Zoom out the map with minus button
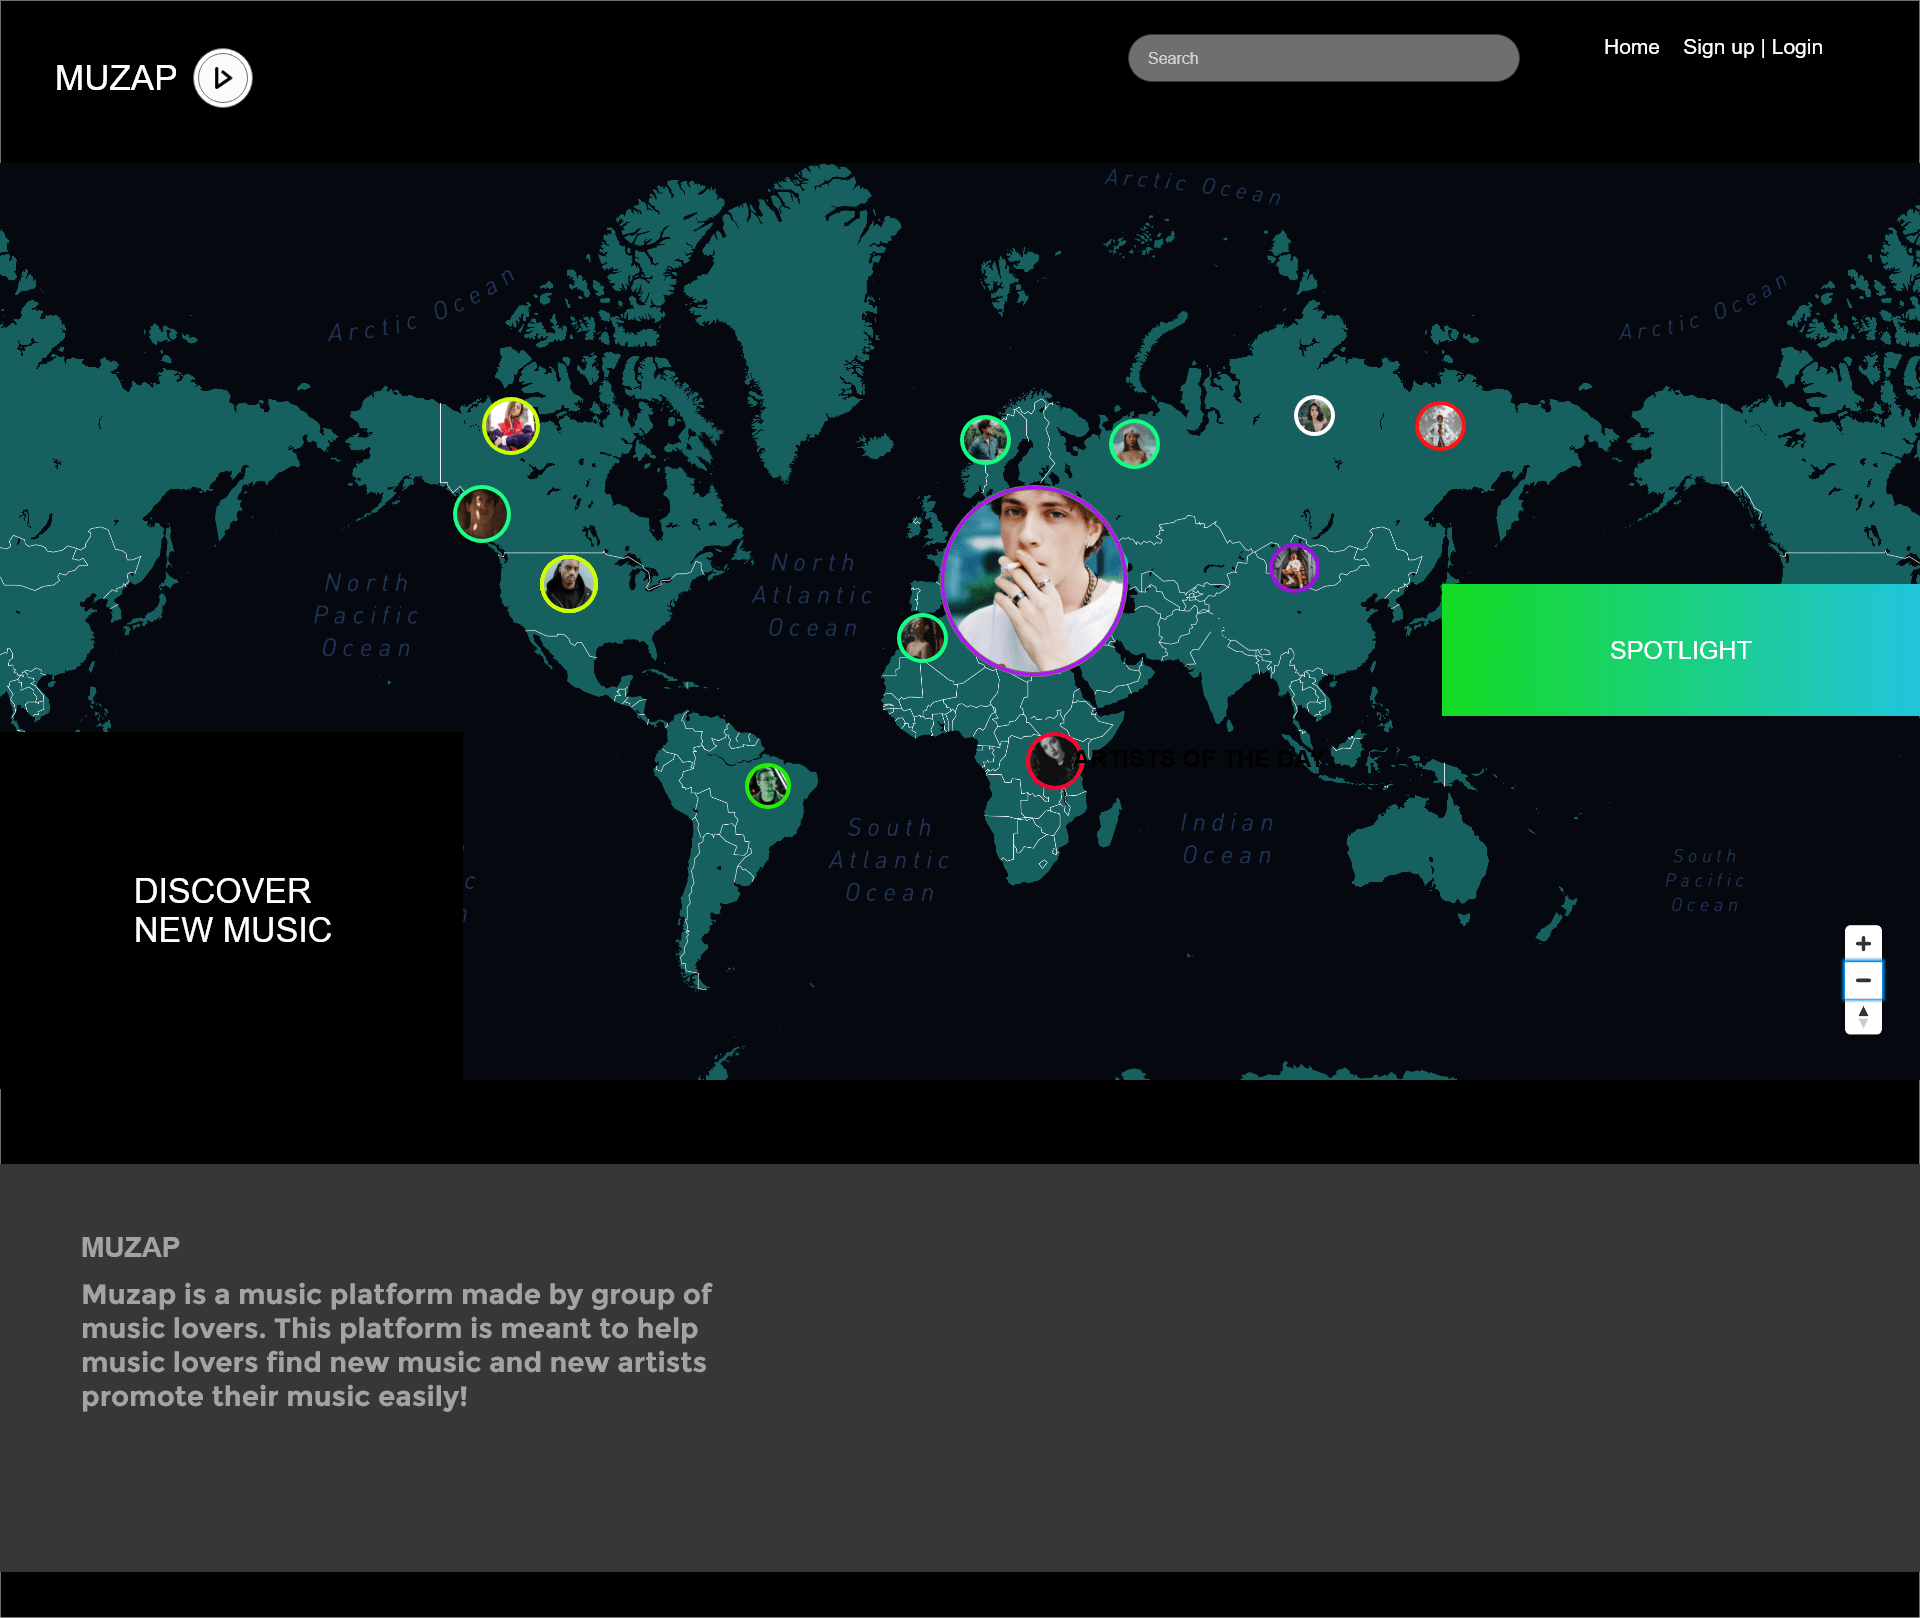1920x1618 pixels. coord(1862,980)
